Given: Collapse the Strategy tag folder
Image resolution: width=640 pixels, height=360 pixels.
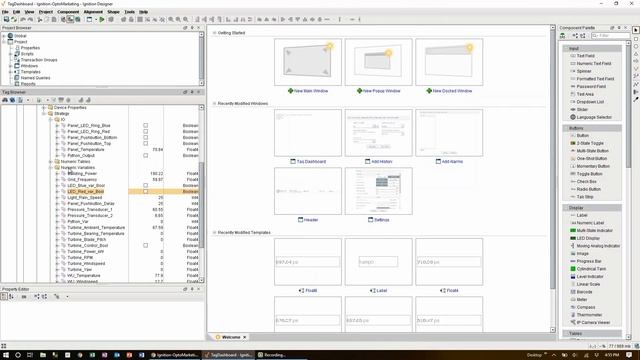Looking at the screenshot, I should pyautogui.click(x=44, y=113).
